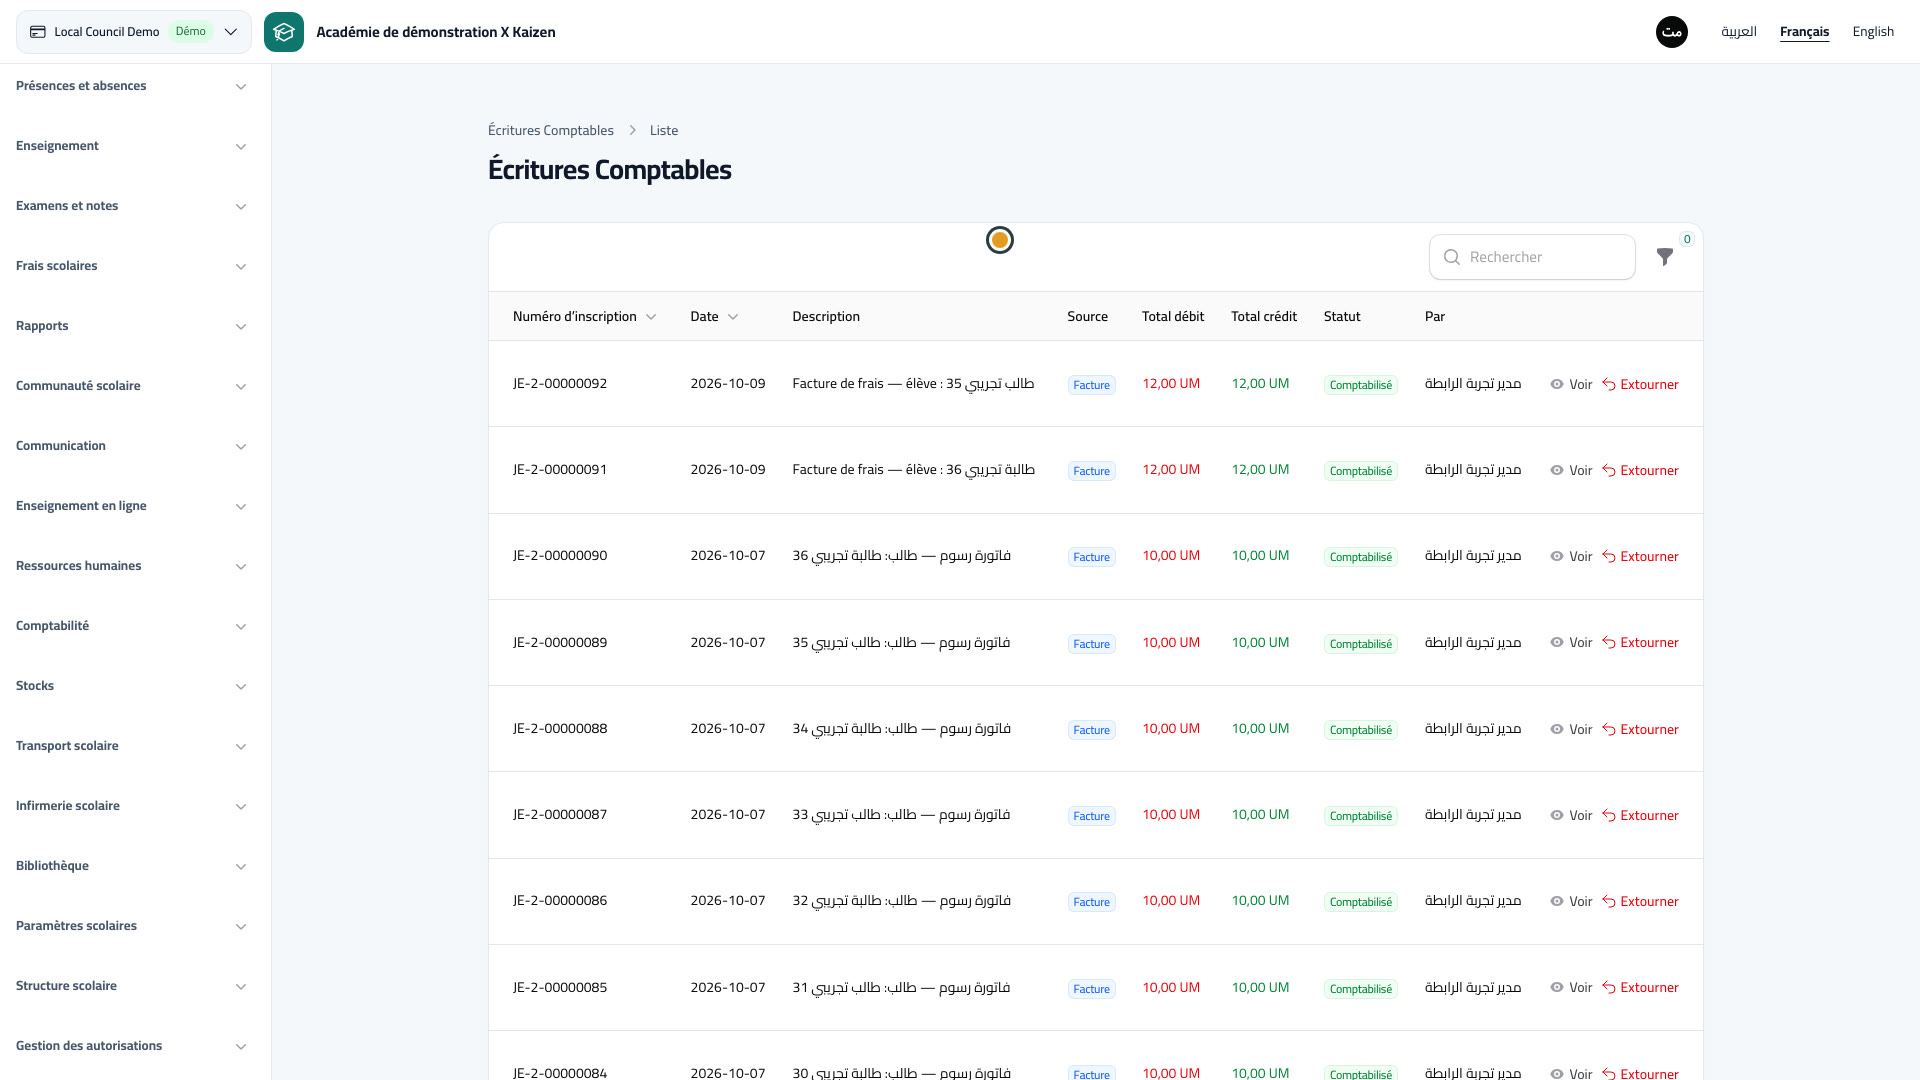The image size is (1920, 1080).
Task: Click the eye icon for JE-2-00000087
Action: click(1557, 815)
